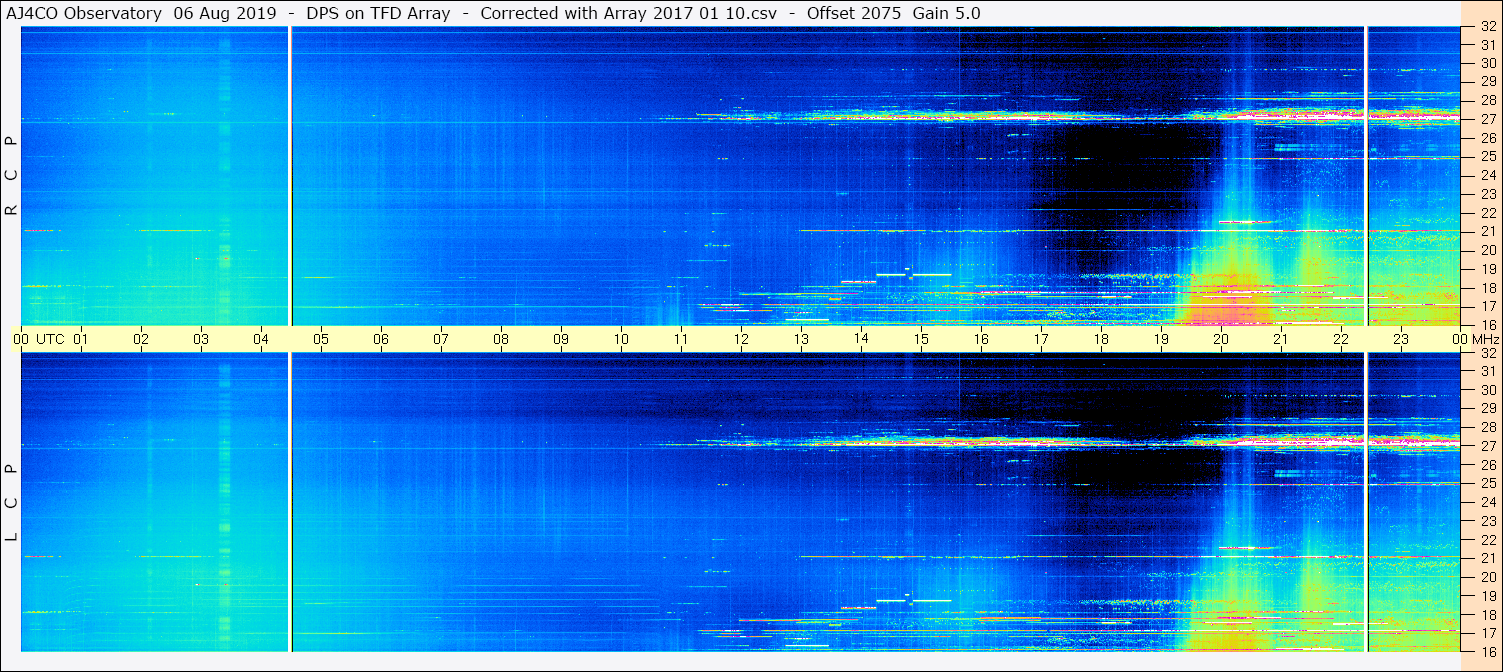Click the 08 hour mark on time axis
This screenshot has width=1503, height=672.
(x=501, y=339)
